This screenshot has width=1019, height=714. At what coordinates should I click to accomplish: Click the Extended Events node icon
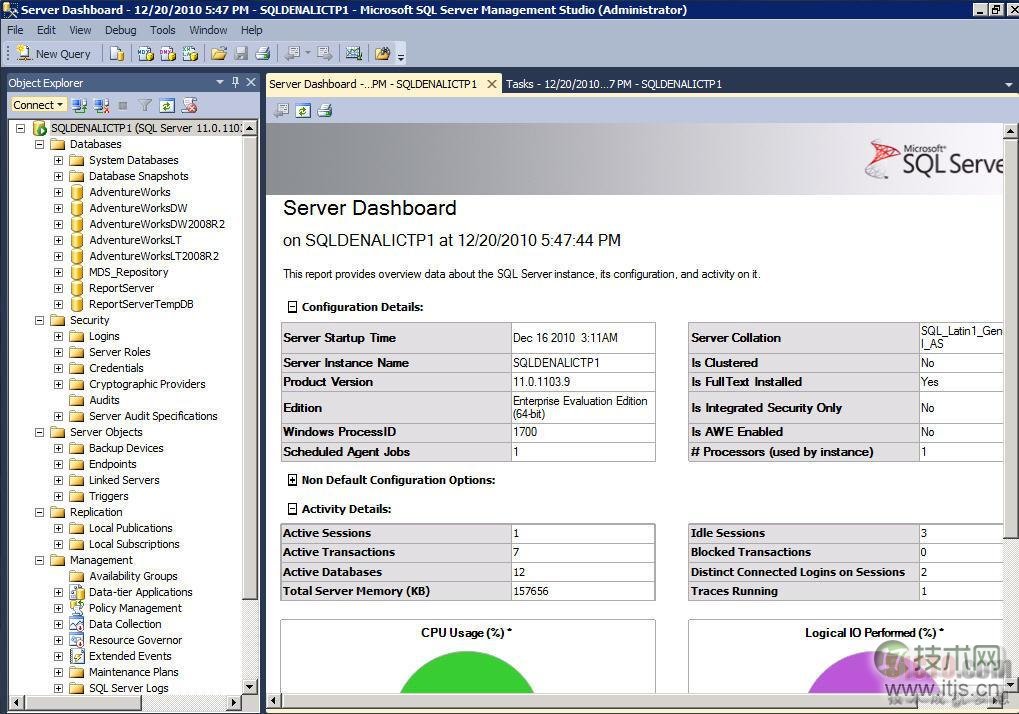[77, 656]
